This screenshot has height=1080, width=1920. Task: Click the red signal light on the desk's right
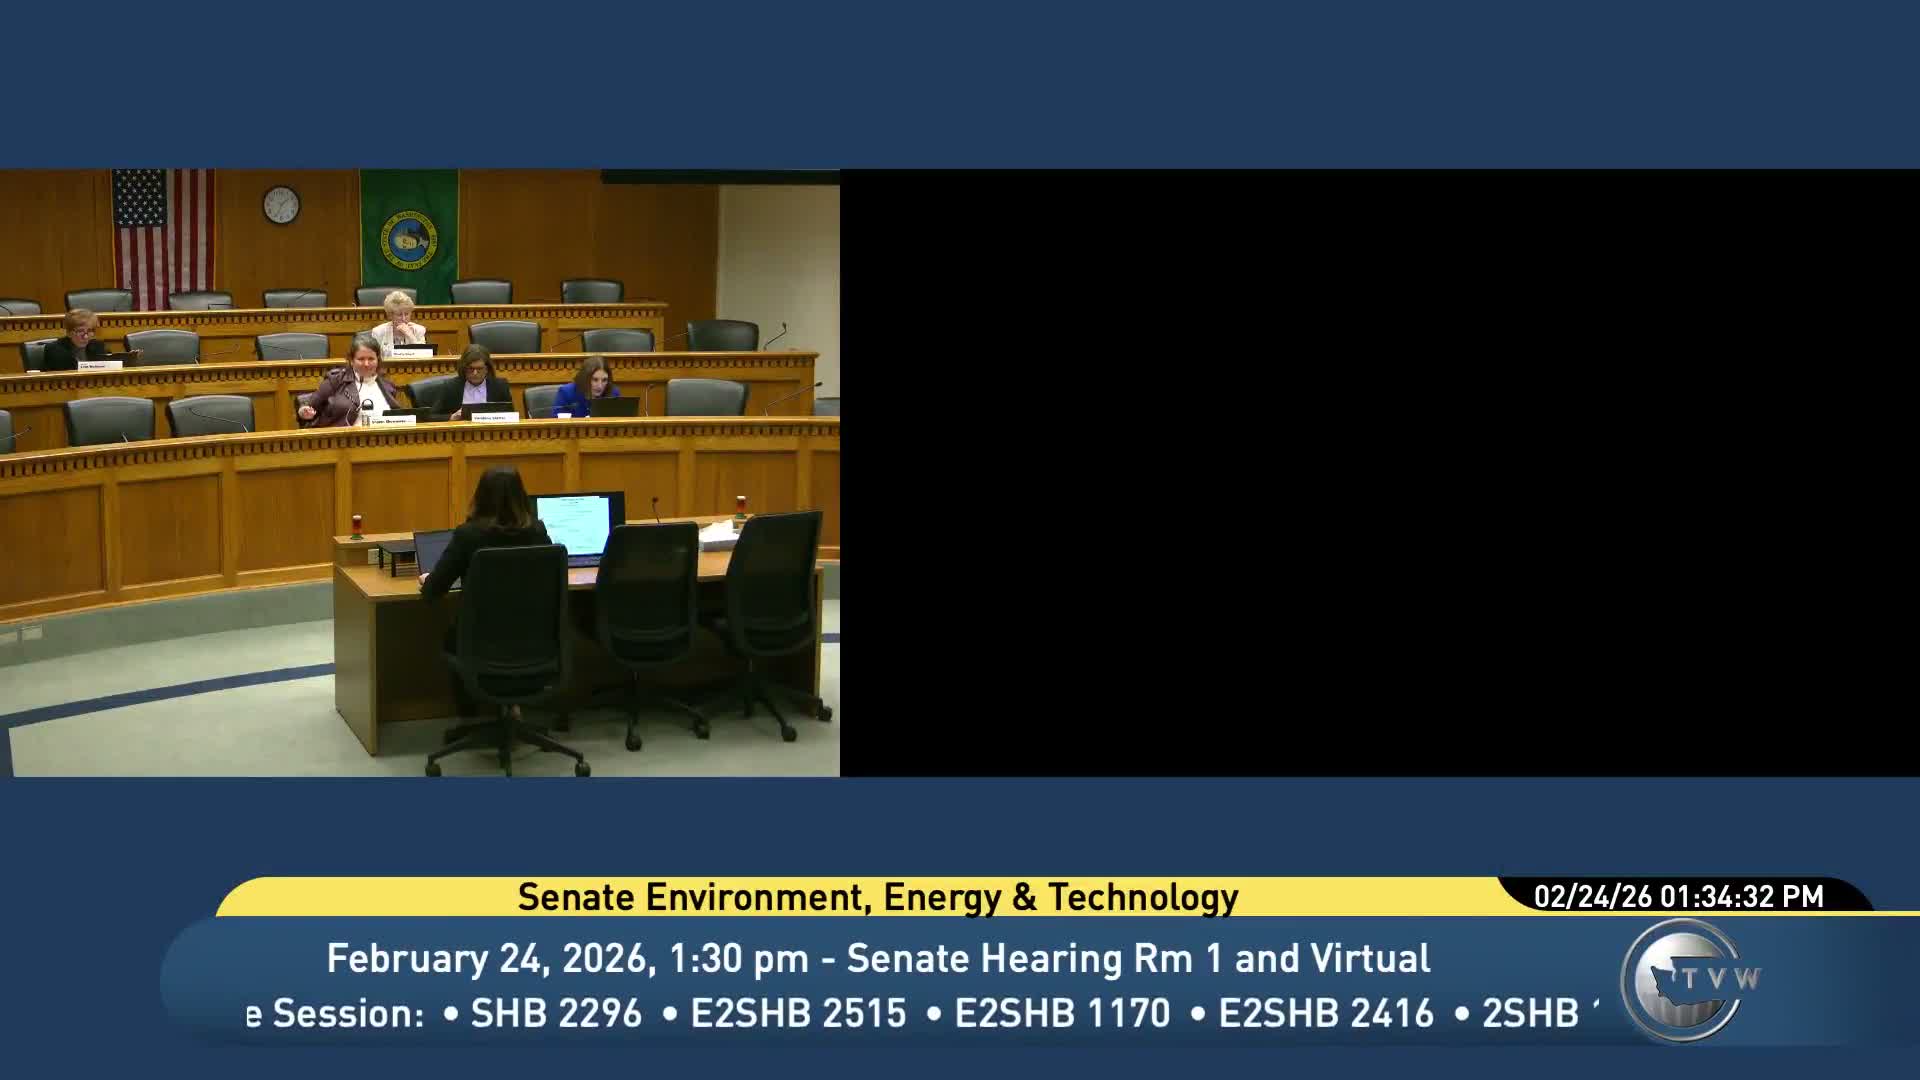click(x=741, y=504)
